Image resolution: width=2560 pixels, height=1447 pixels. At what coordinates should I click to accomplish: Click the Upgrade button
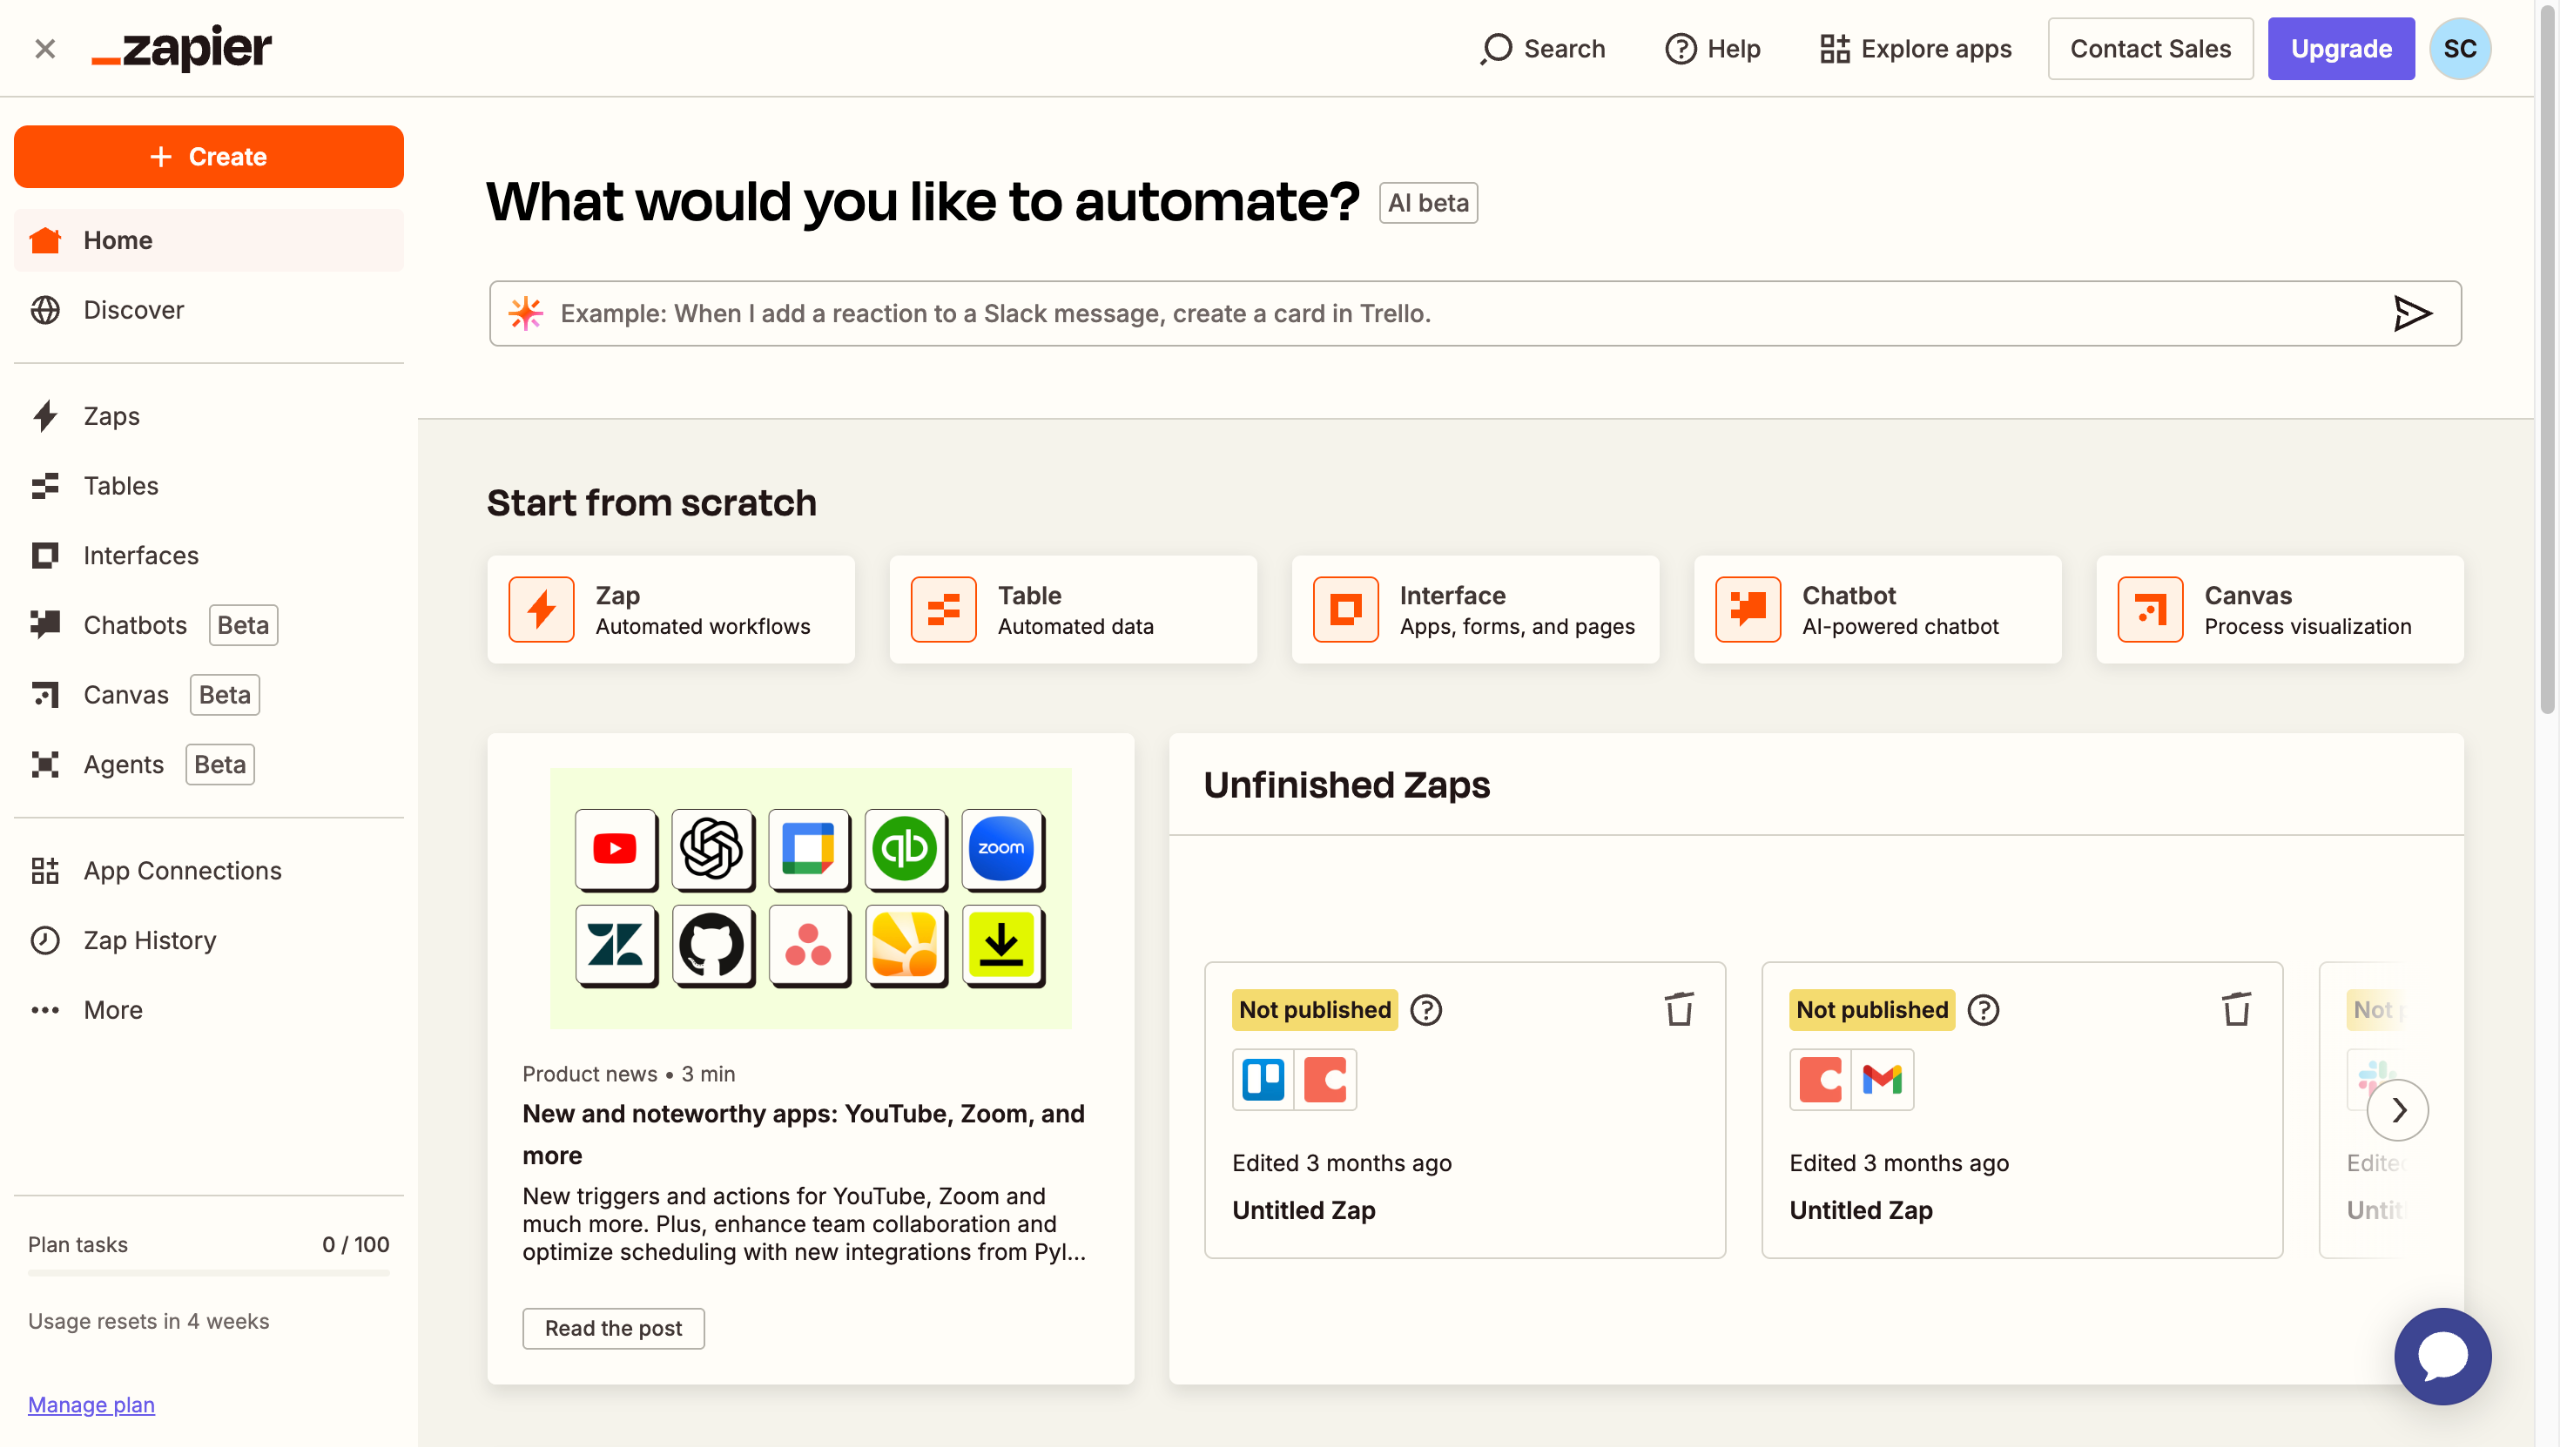[x=2340, y=48]
